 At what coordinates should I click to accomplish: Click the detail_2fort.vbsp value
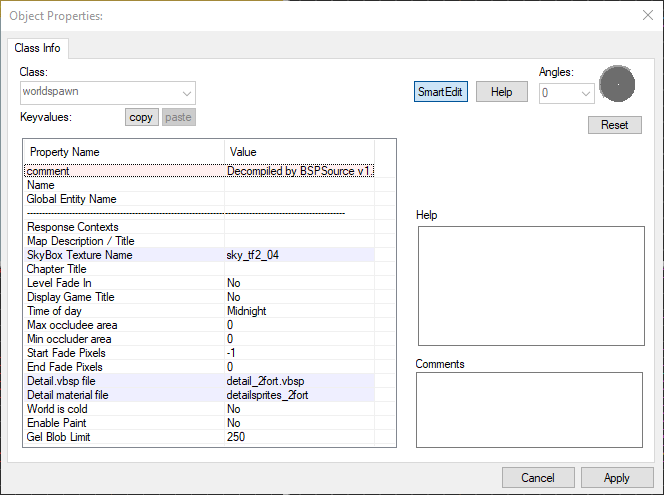[x=265, y=381]
